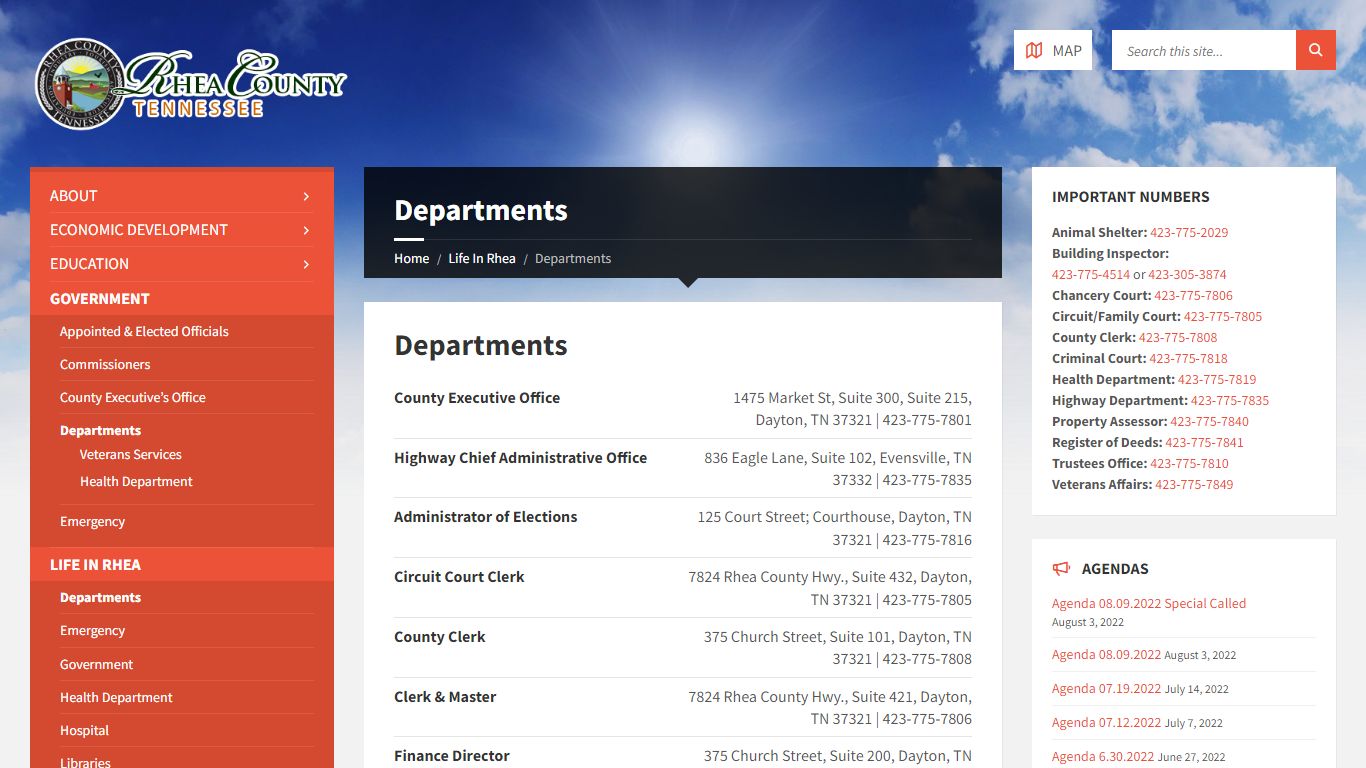Screen dimensions: 1366x768
Task: Click the Home breadcrumb link
Action: (x=411, y=258)
